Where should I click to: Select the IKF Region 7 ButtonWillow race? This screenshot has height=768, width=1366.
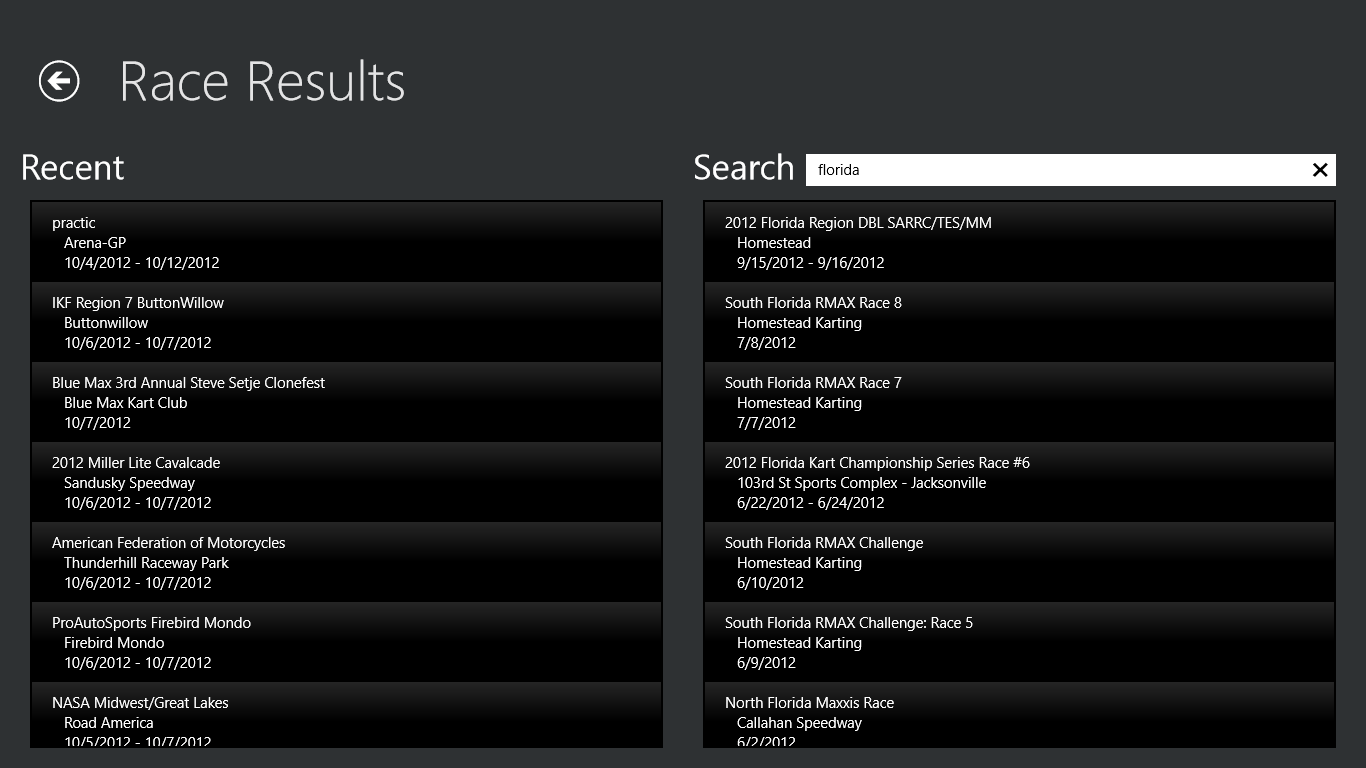coord(346,321)
